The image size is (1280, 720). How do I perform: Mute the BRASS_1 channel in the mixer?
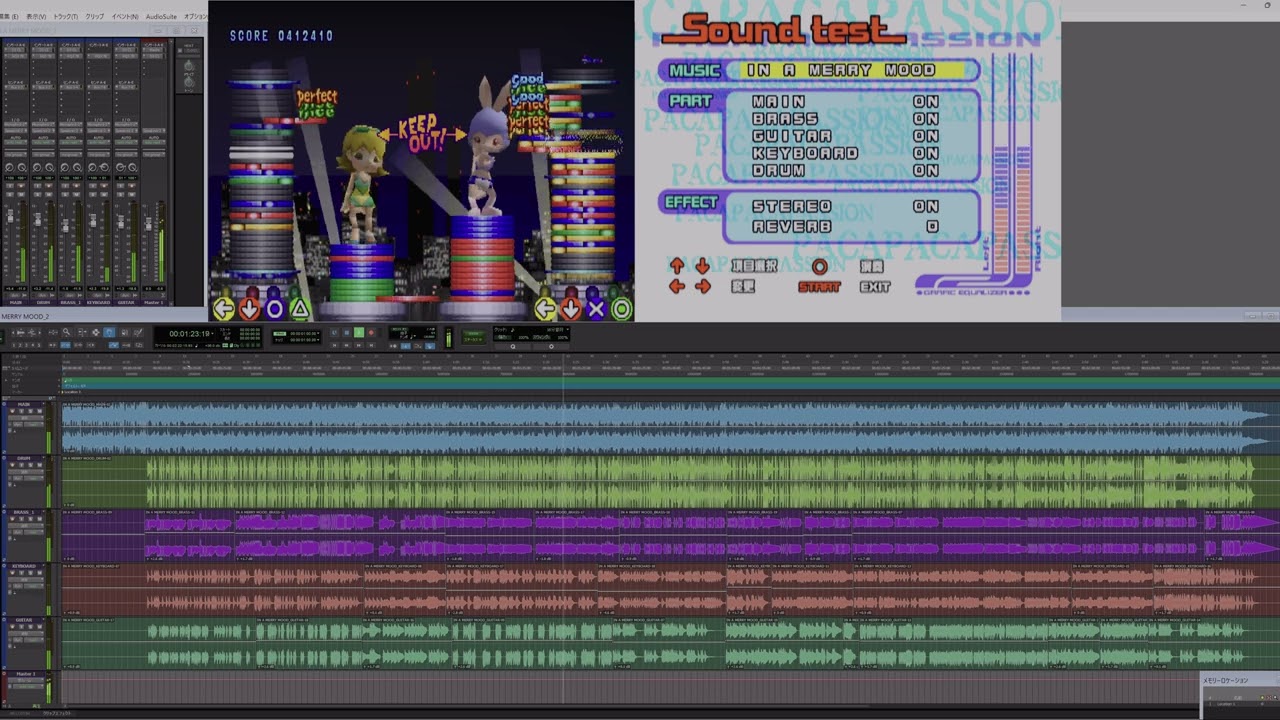point(76,194)
